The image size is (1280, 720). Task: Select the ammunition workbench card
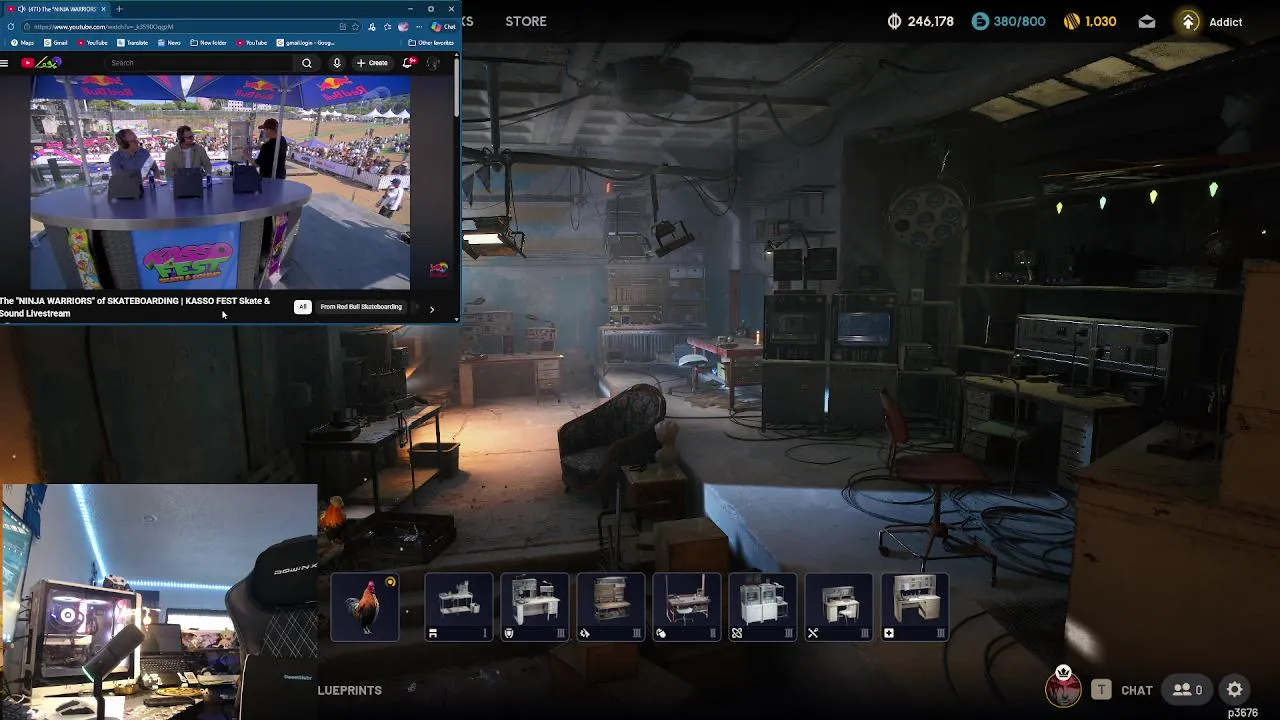(611, 607)
